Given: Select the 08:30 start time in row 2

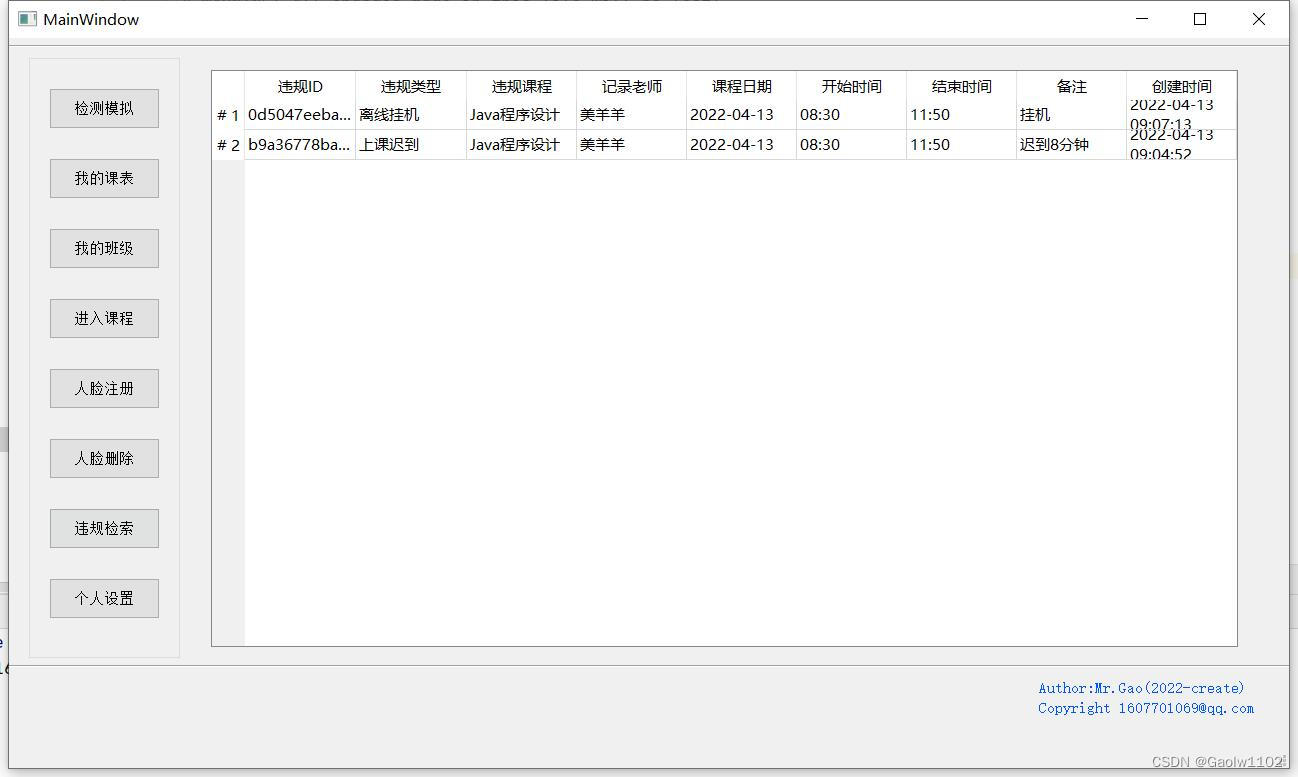Looking at the screenshot, I should pyautogui.click(x=851, y=145).
